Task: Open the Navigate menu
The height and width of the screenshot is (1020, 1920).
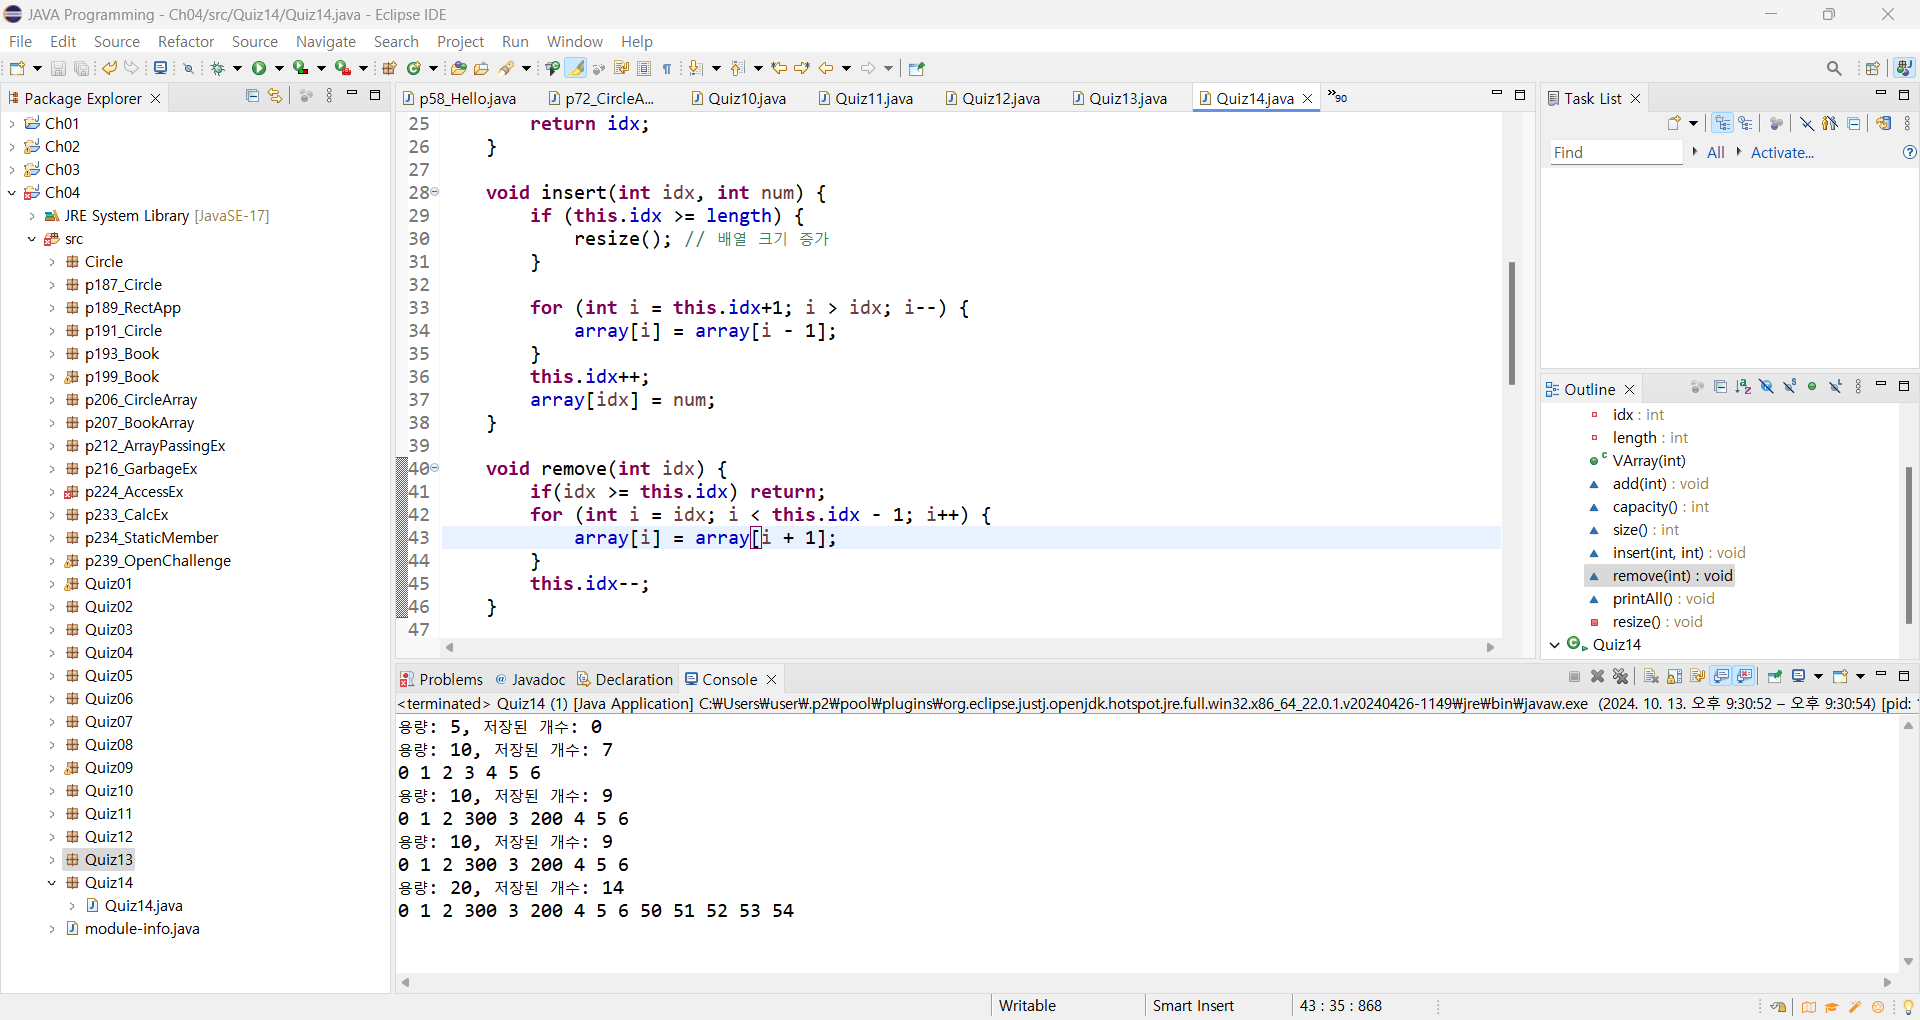Action: (326, 41)
